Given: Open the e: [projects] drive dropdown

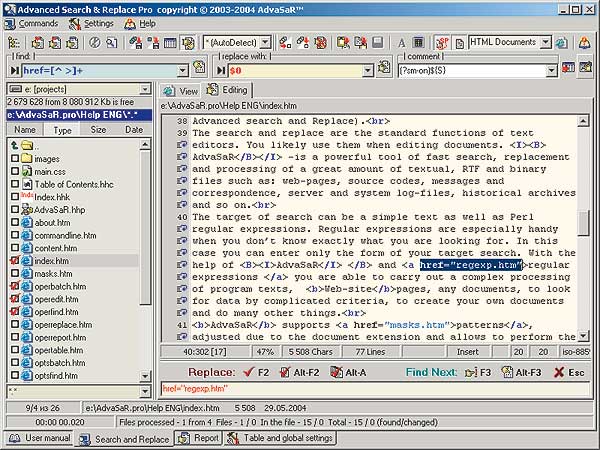Looking at the screenshot, I should point(145,89).
